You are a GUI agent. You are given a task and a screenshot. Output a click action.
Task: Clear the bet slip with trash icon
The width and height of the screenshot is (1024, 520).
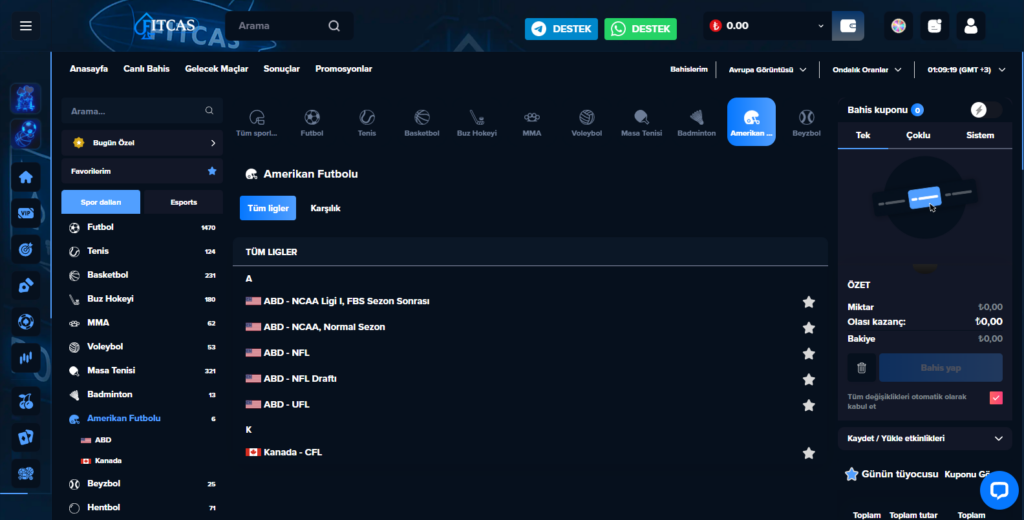click(861, 368)
